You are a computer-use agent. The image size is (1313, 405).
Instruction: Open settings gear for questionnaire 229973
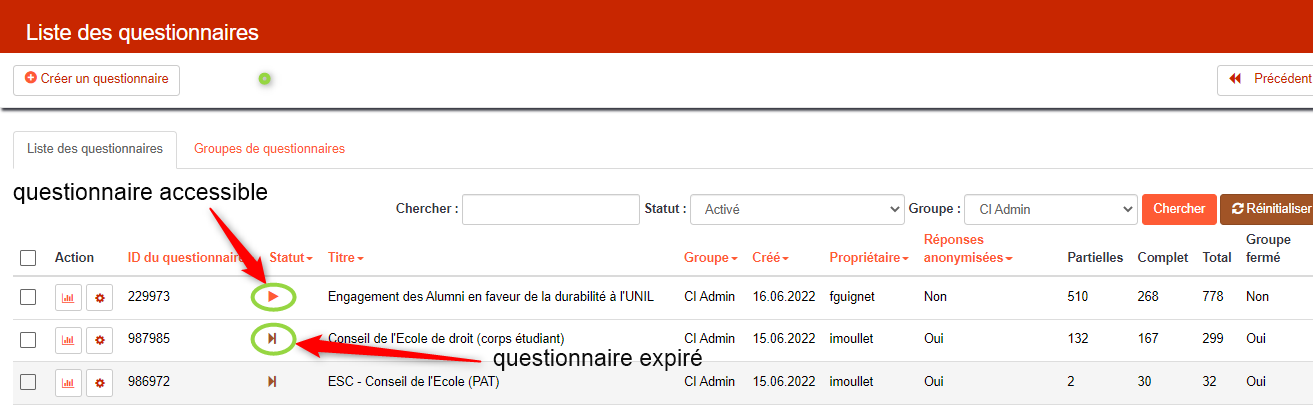click(x=99, y=298)
